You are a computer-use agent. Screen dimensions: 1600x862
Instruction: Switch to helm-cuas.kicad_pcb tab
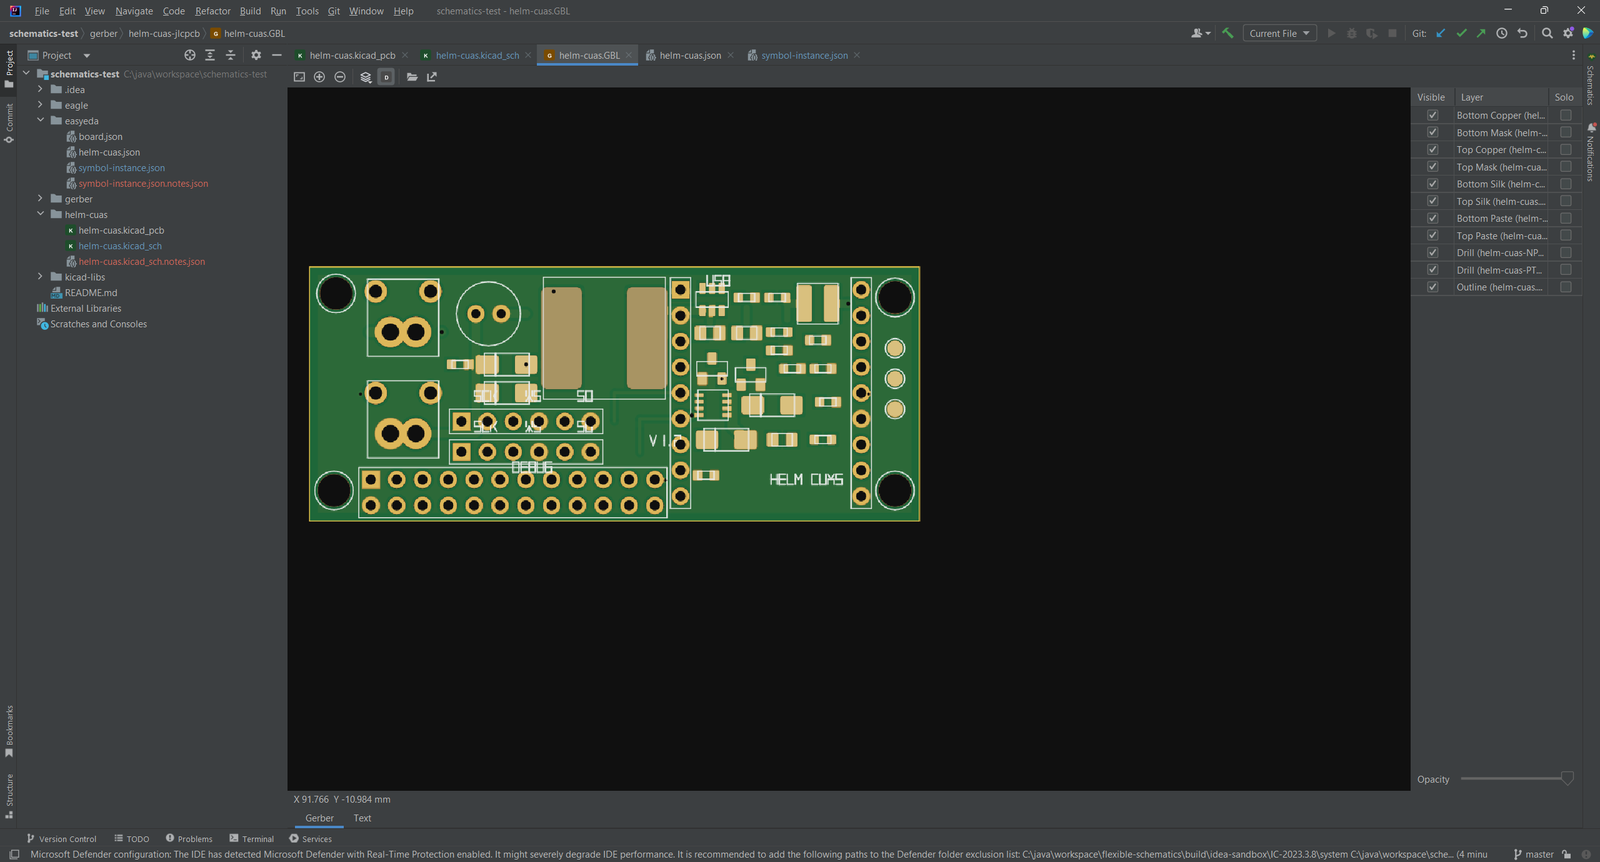(x=352, y=55)
